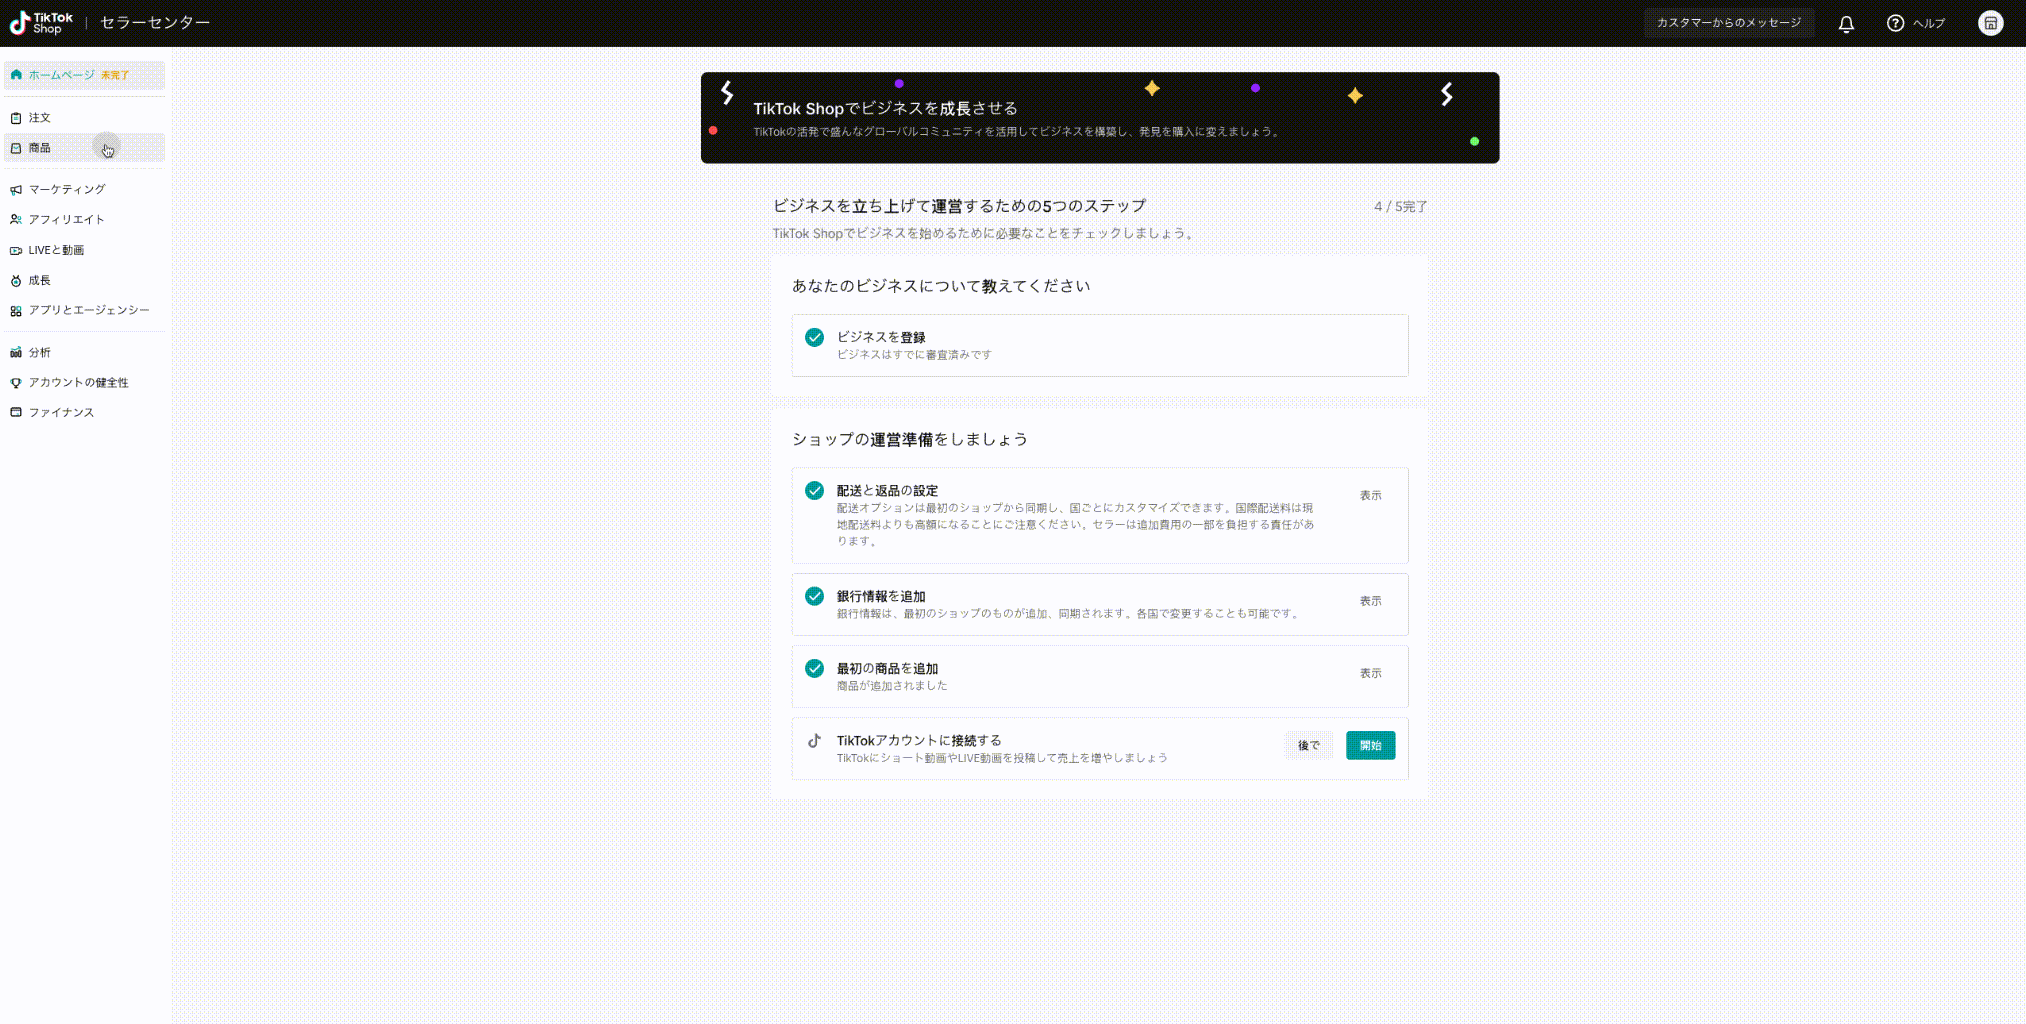
Task: Click the ビジネスを登録 step card
Action: [1099, 346]
